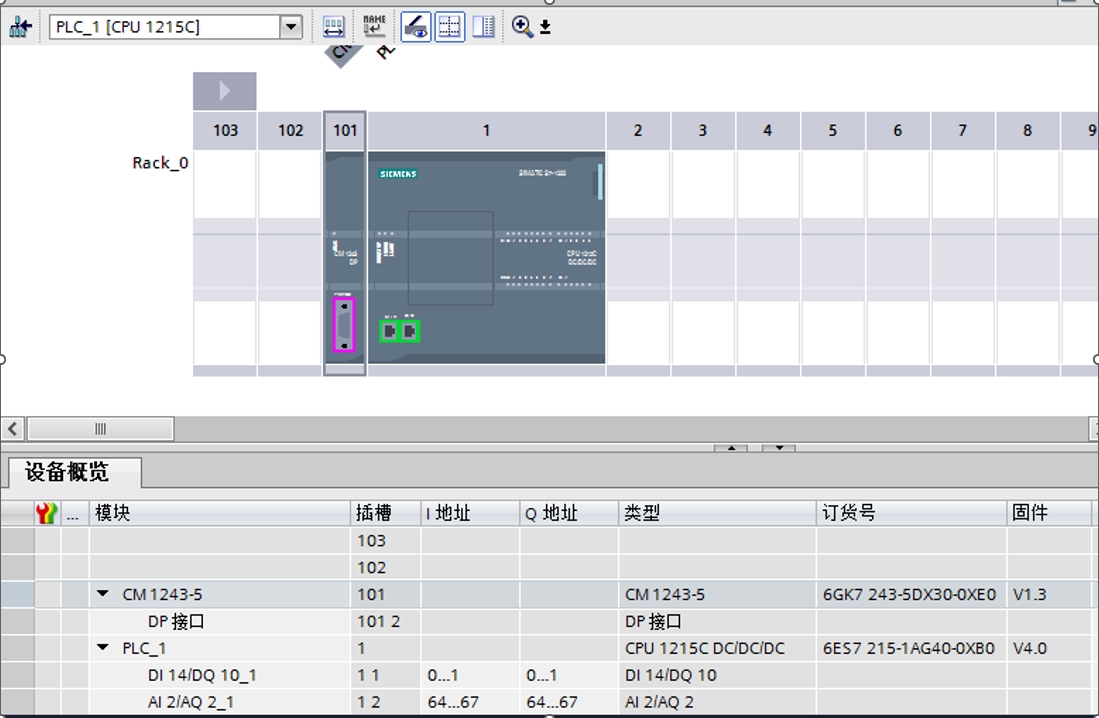Screen dimensions: 1099x718
Task: Click the scroll left arrow of horizontal scrollbar
Action: pos(13,429)
